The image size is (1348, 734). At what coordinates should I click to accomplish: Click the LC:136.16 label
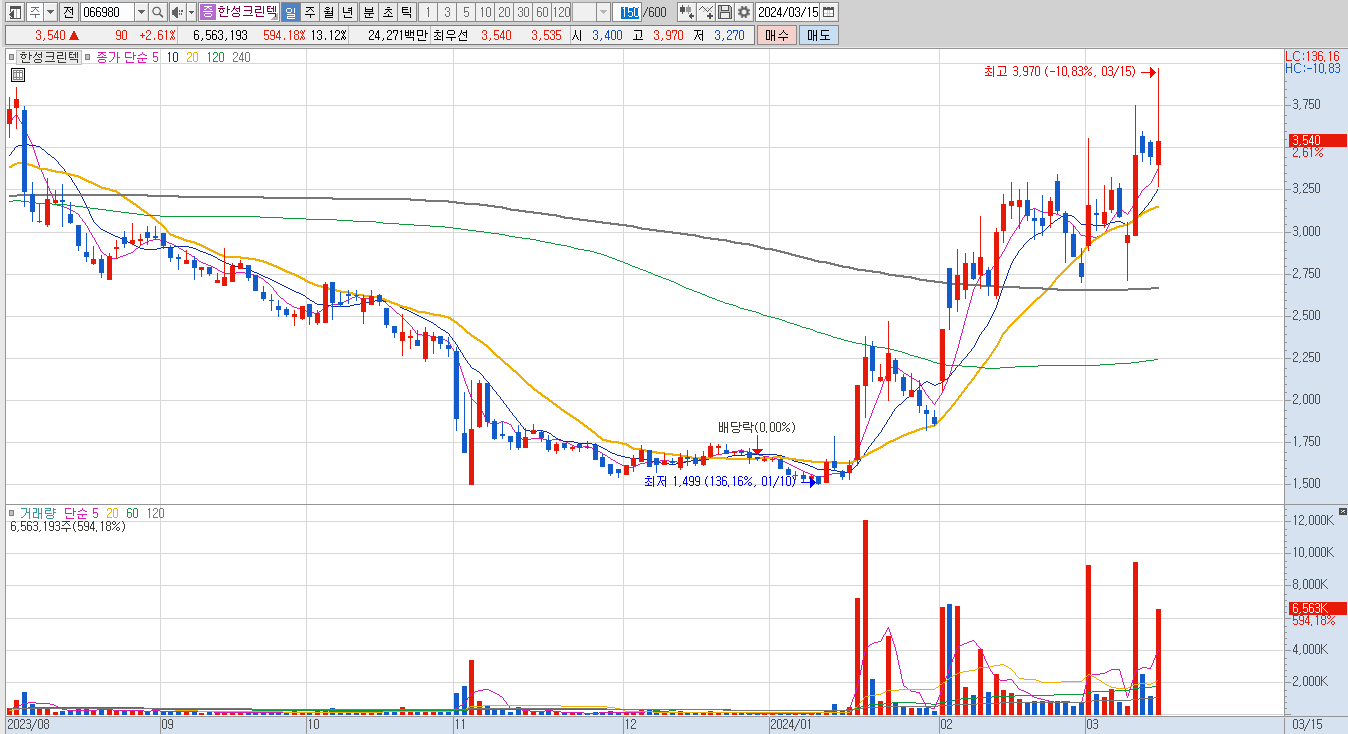(x=1313, y=56)
